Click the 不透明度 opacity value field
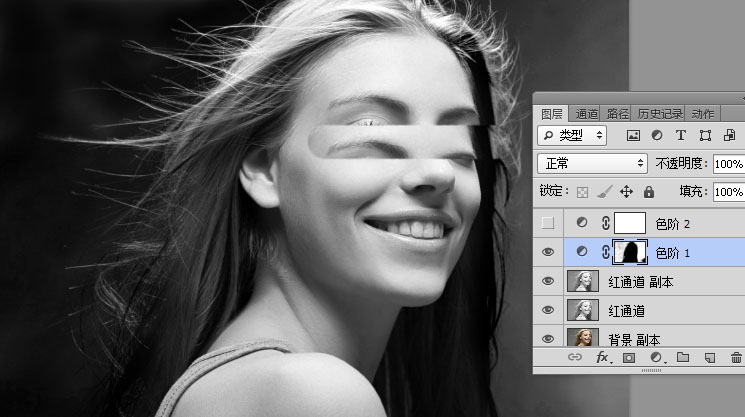Screen dimensions: 745x417 [x=727, y=163]
